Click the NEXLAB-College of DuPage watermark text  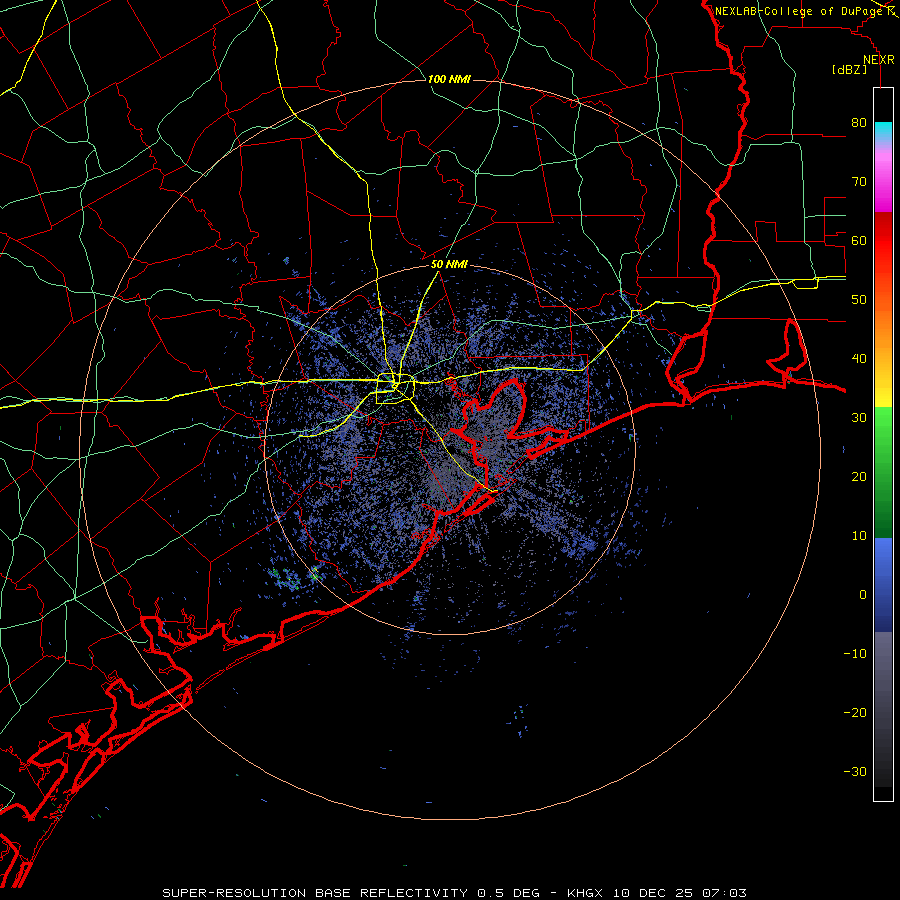799,11
